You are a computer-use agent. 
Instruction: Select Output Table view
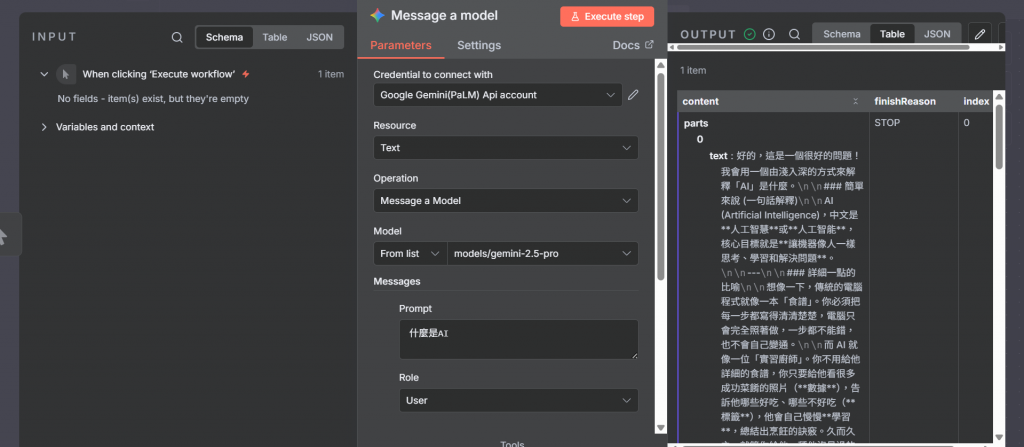(892, 34)
